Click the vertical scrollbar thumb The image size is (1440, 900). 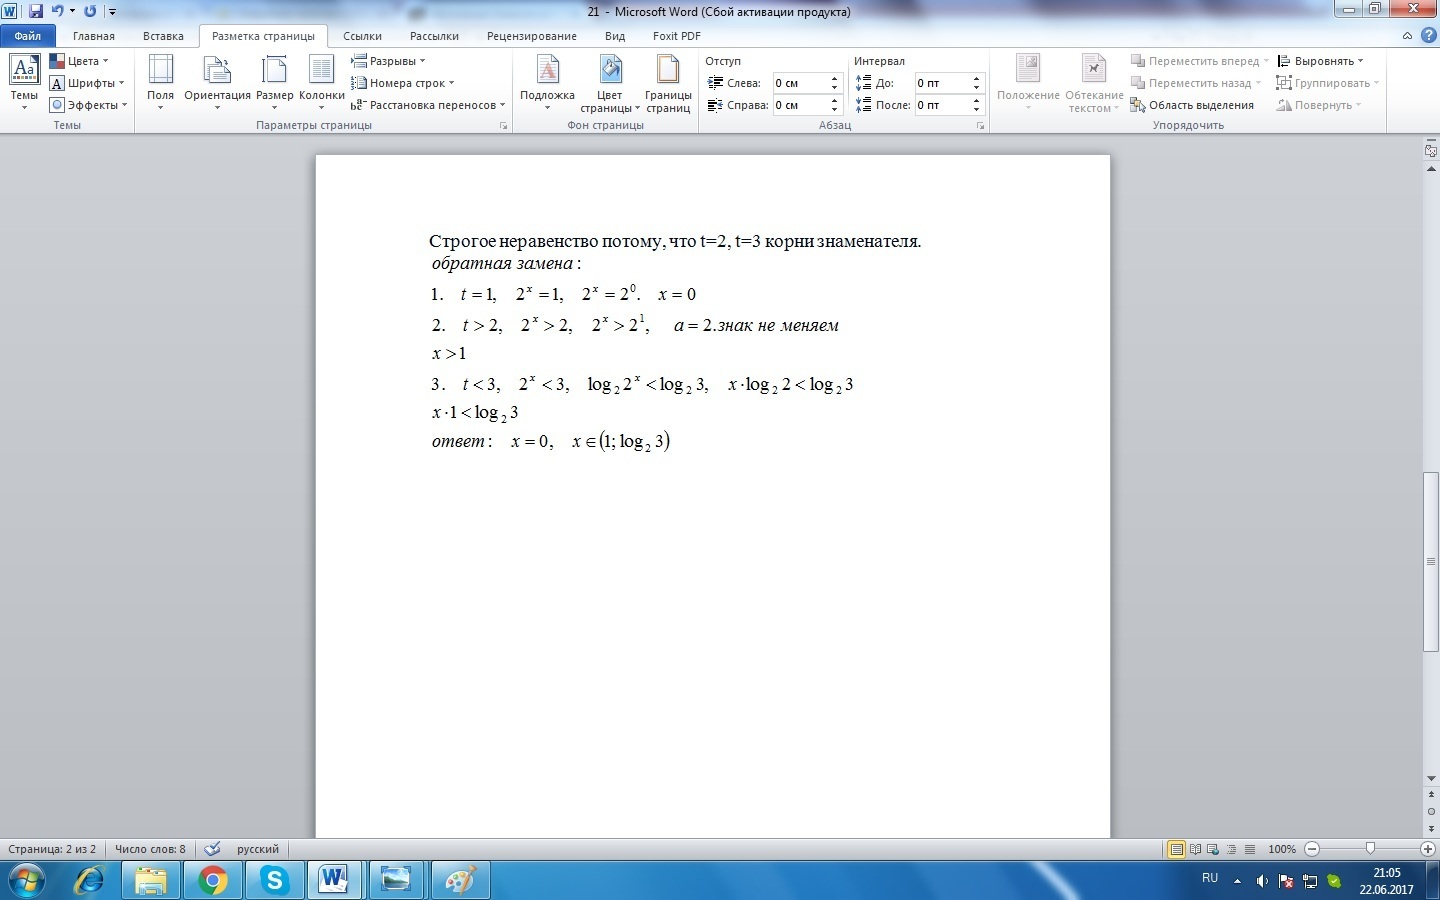coord(1431,562)
